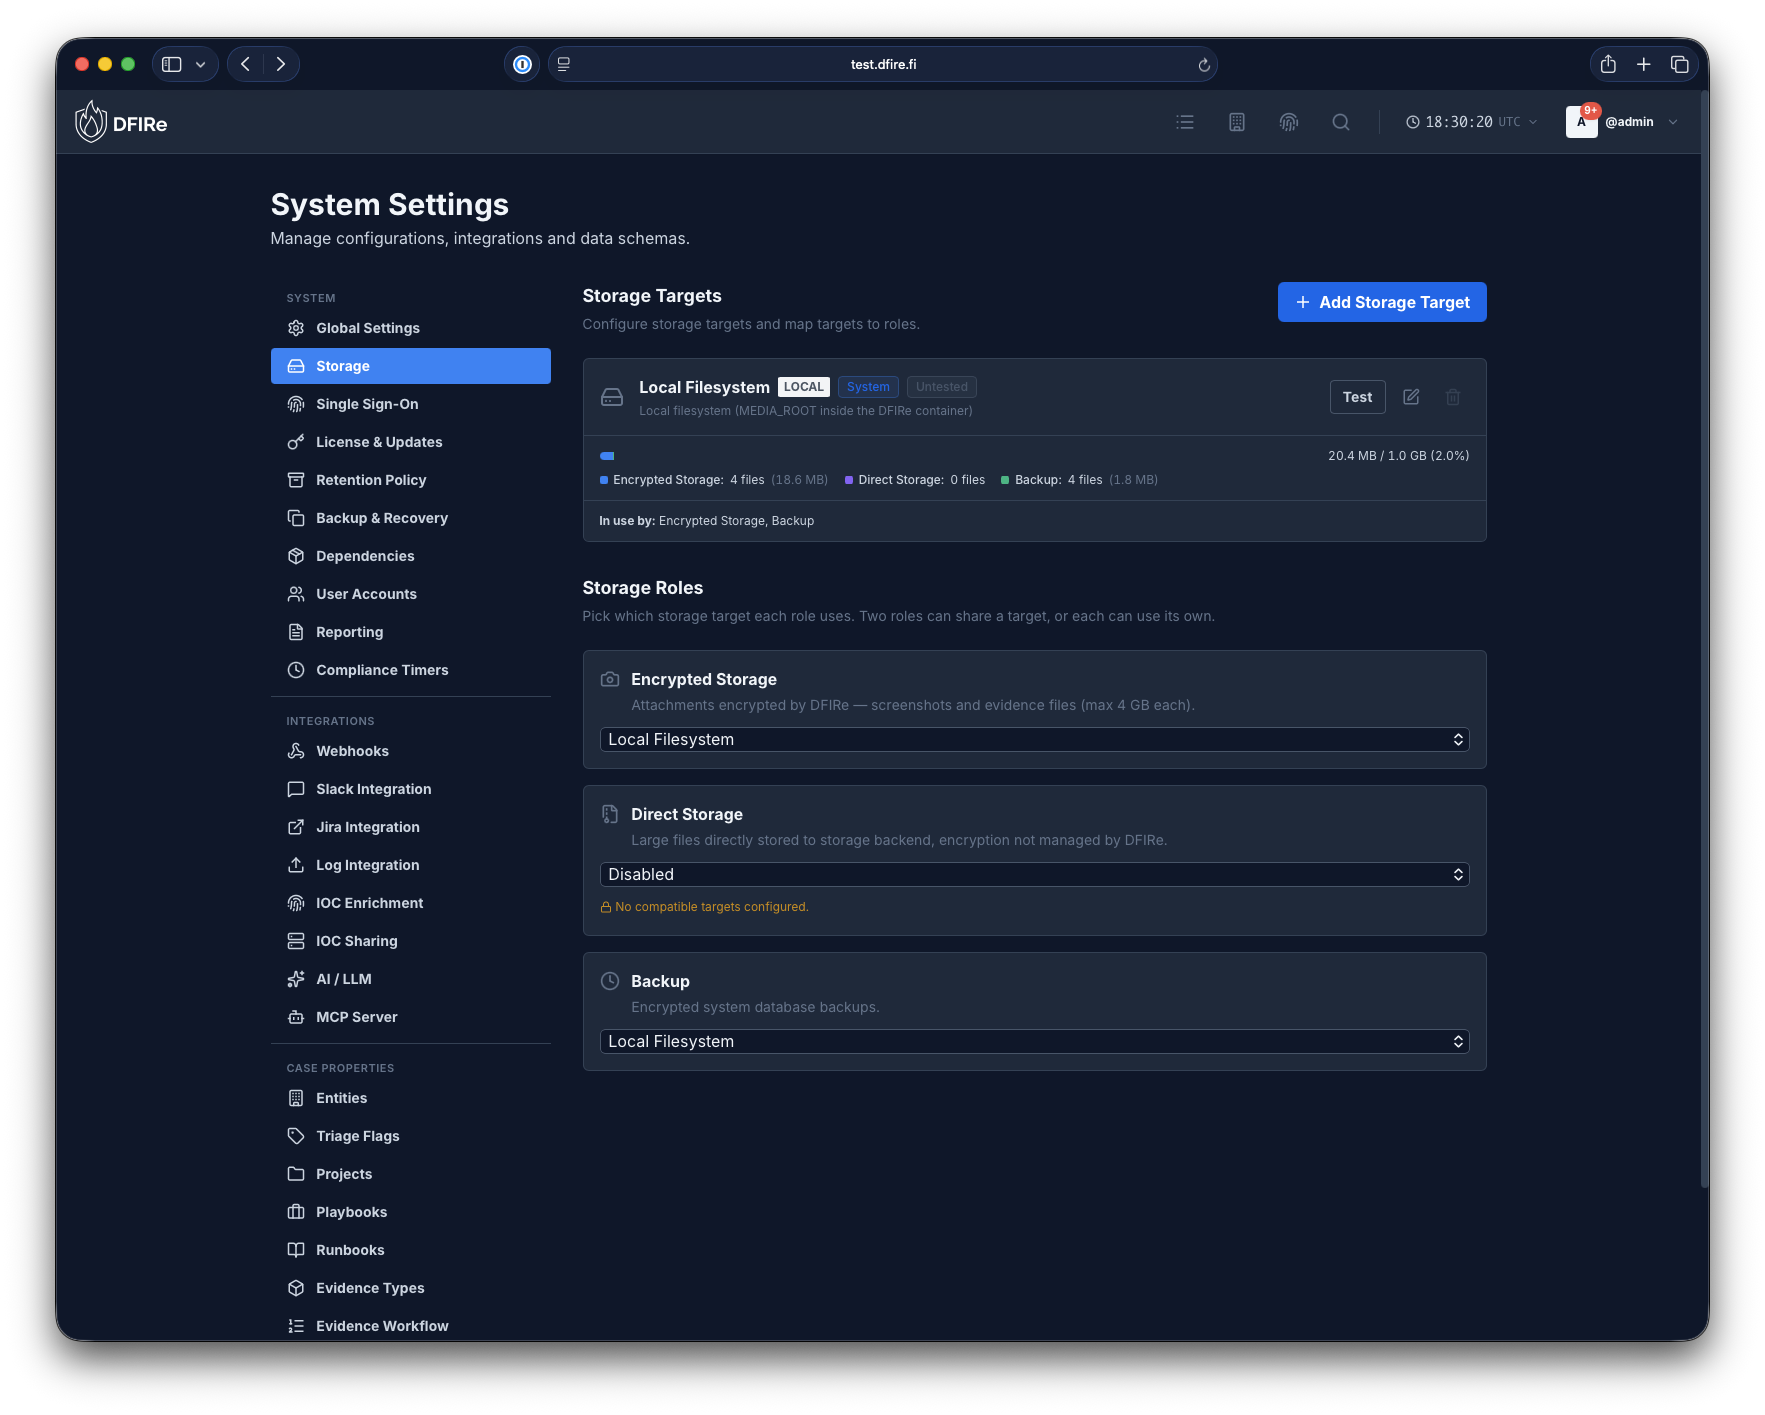Image resolution: width=1765 pixels, height=1415 pixels.
Task: Open User Accounts settings
Action: 410,594
